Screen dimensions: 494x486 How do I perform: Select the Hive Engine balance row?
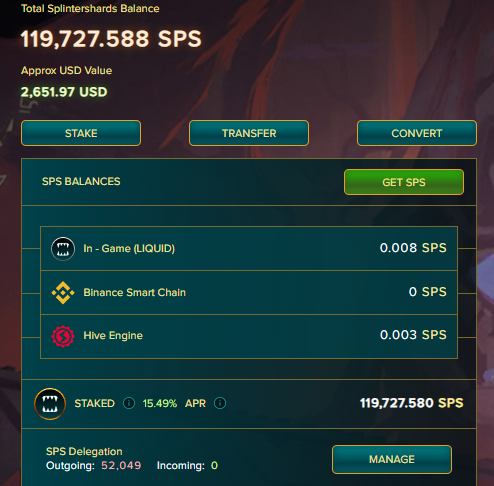[x=249, y=336]
